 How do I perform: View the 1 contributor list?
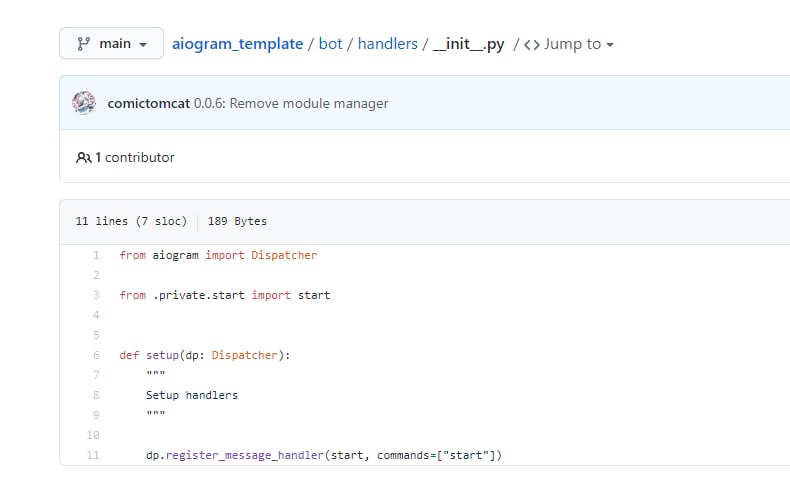tap(134, 157)
